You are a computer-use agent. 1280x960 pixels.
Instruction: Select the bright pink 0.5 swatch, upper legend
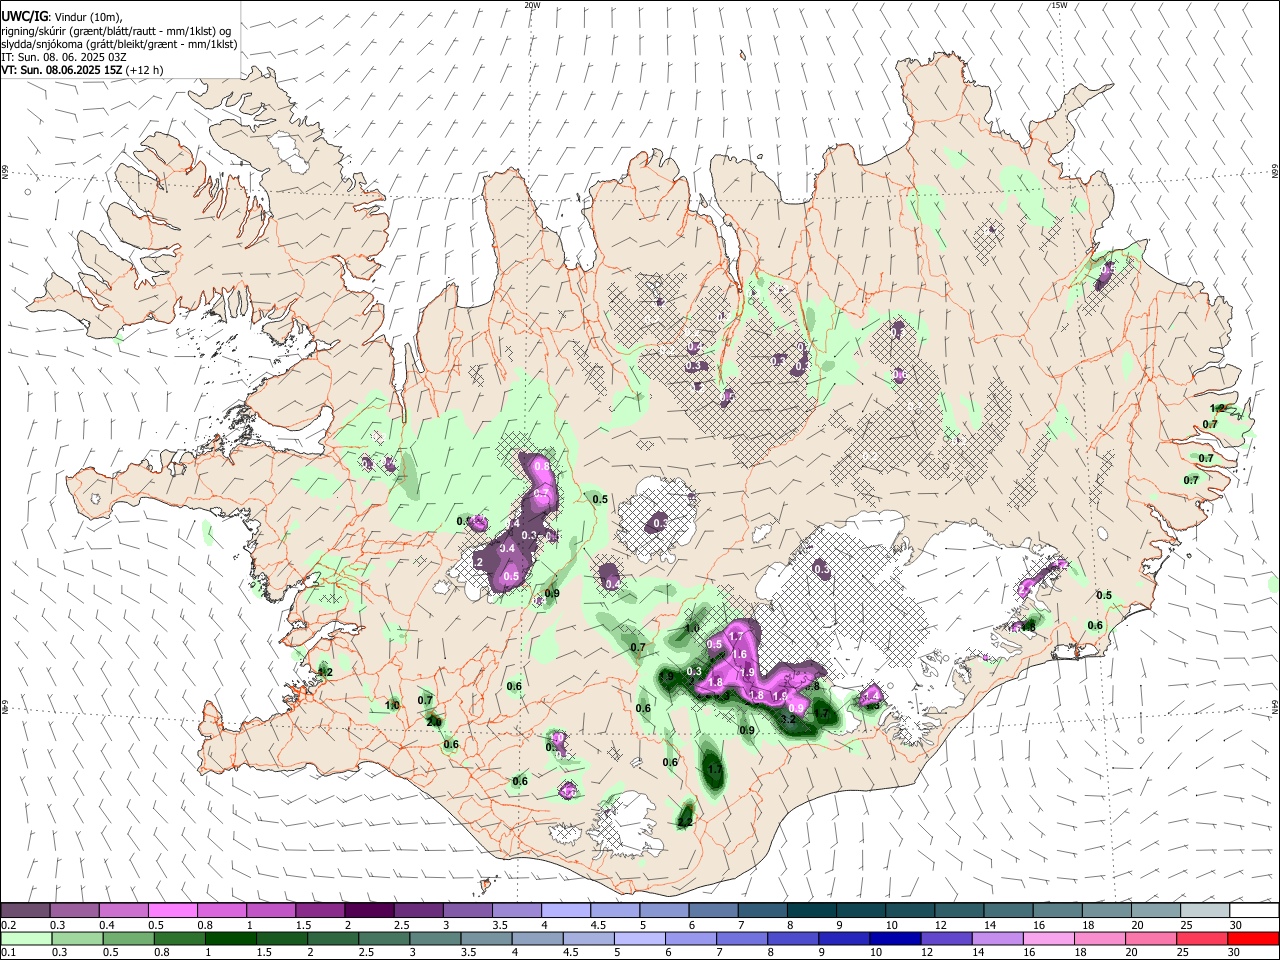coord(172,910)
